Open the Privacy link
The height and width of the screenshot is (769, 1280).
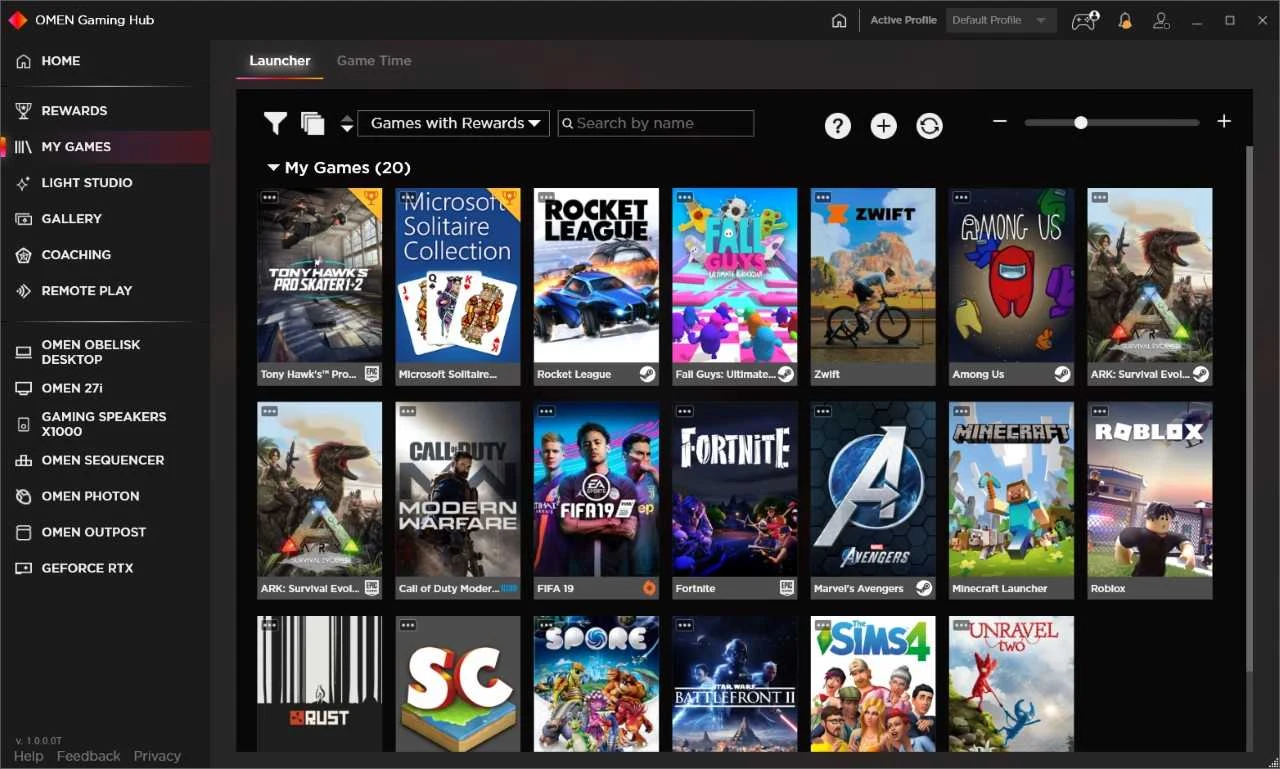point(157,756)
